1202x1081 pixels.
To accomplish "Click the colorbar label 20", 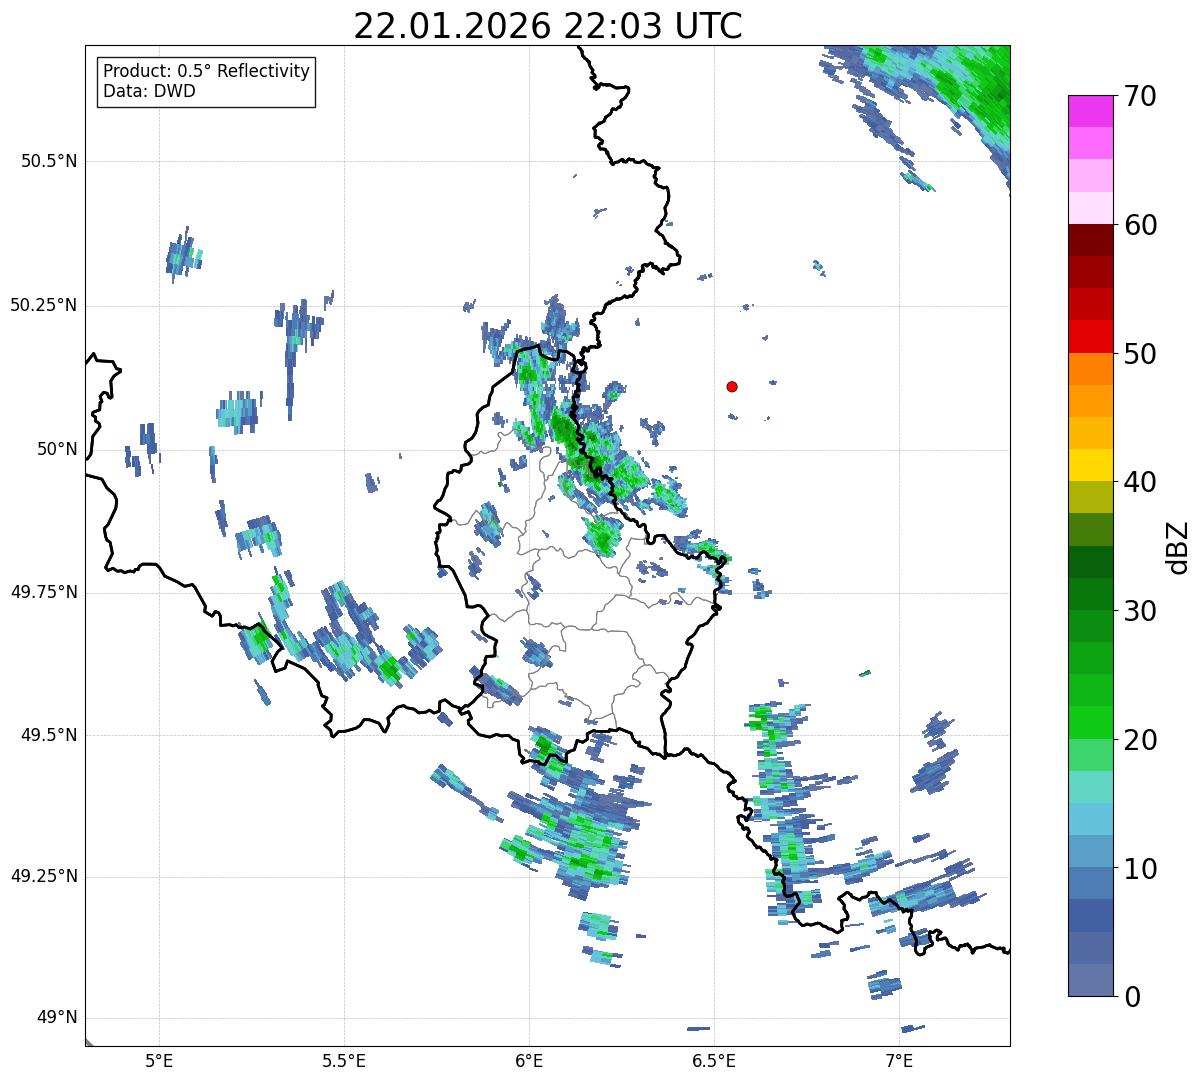I will [1140, 740].
